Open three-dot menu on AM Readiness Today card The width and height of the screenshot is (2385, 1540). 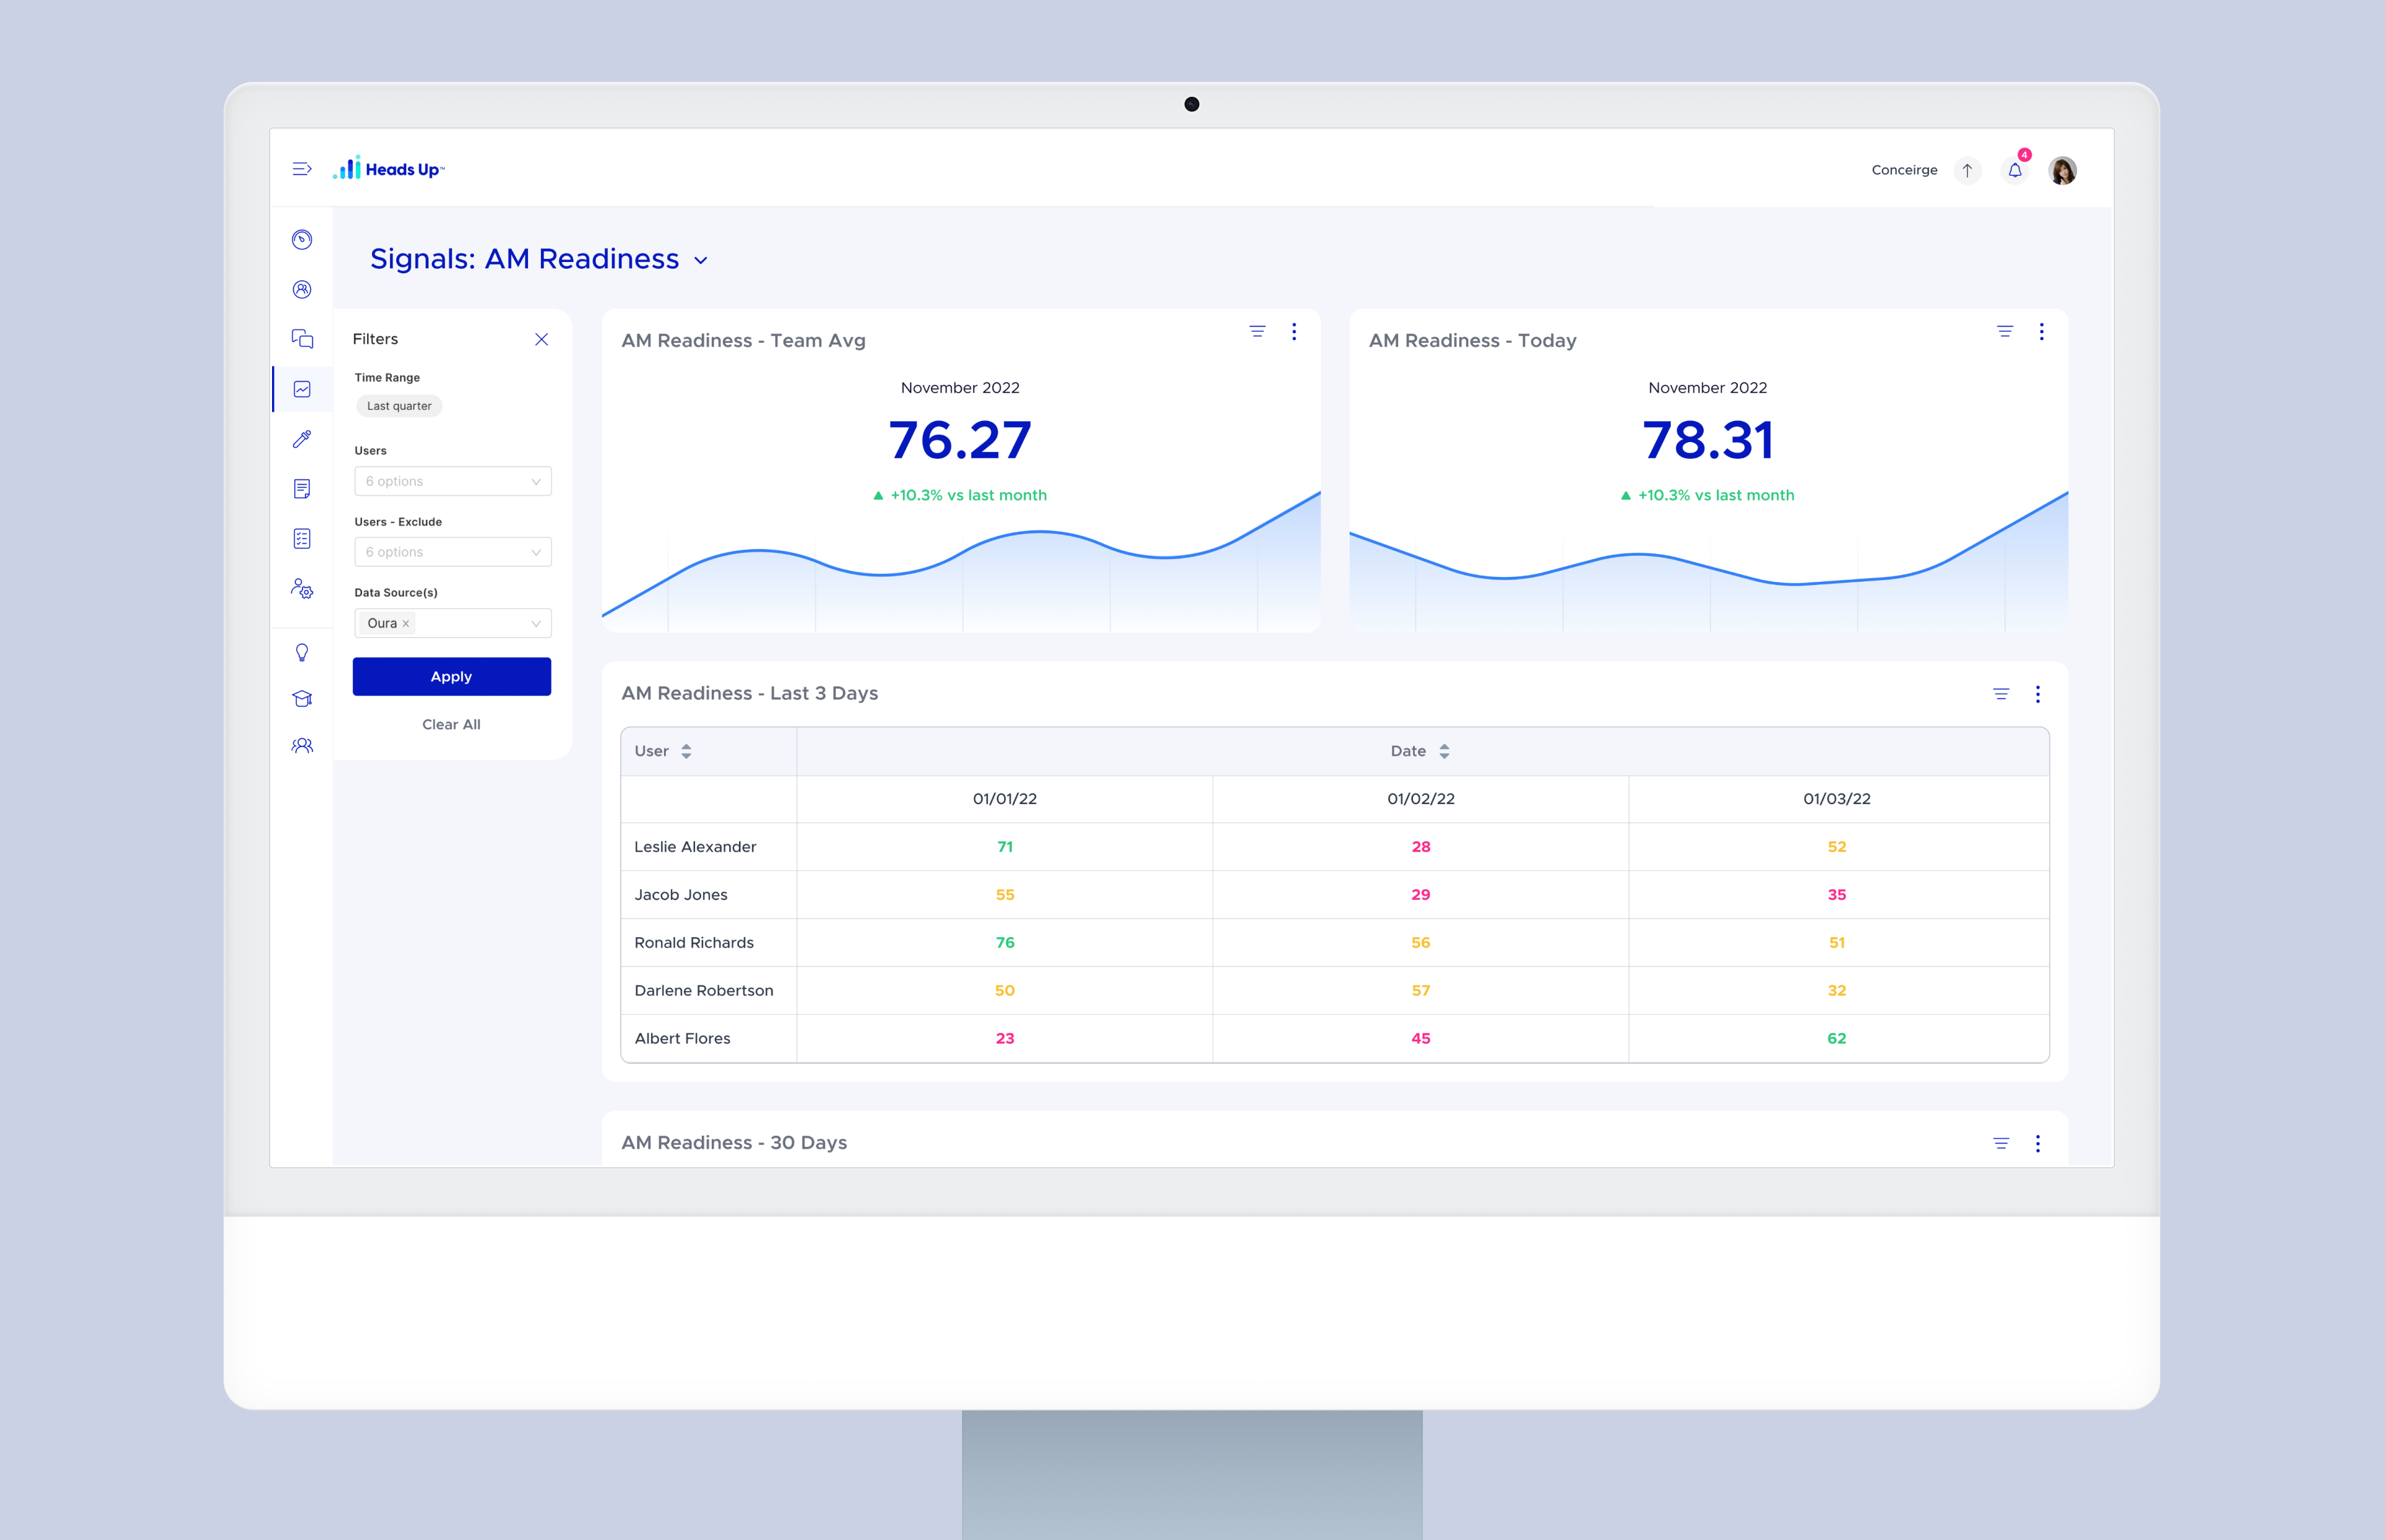(x=2042, y=331)
